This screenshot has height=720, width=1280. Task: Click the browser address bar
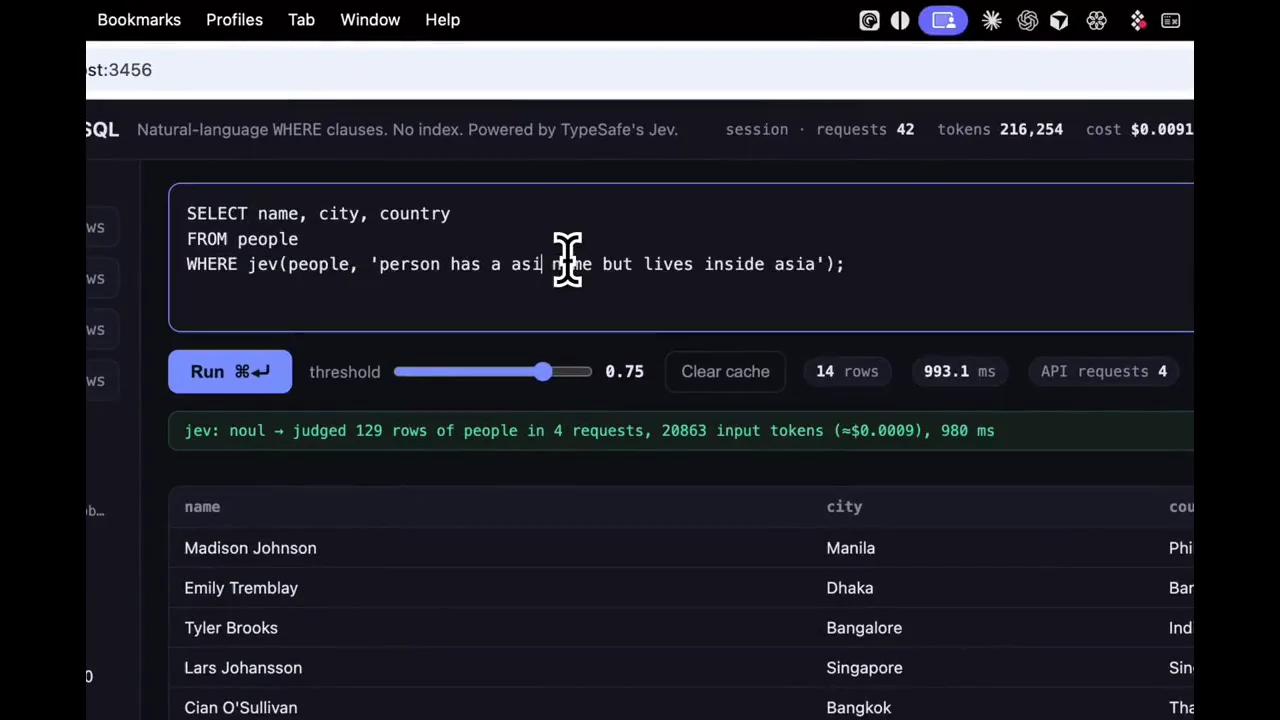640,70
